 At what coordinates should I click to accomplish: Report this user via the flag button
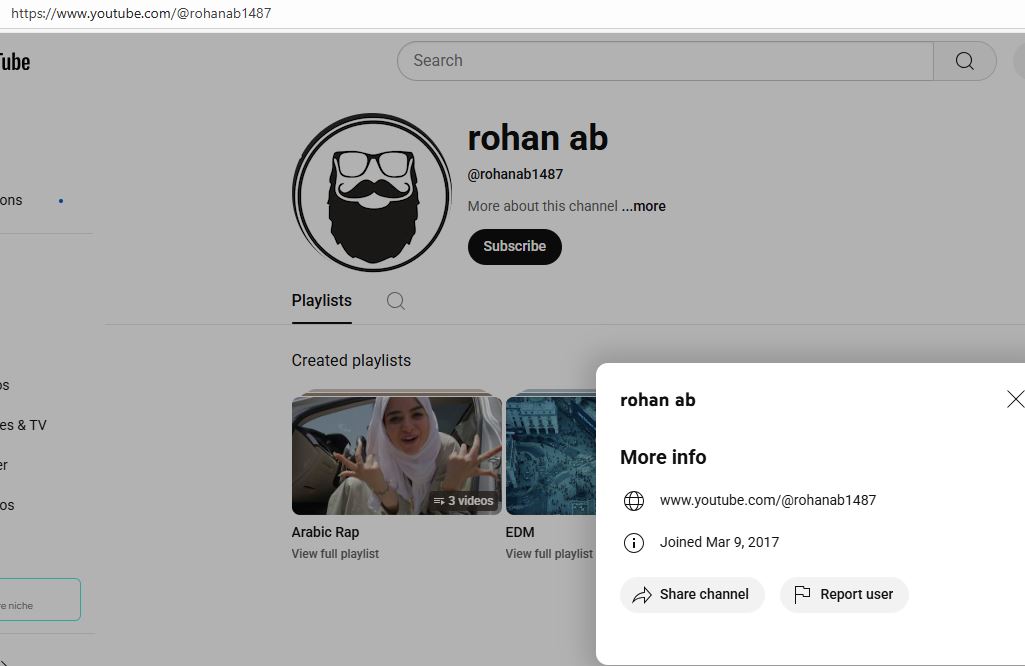[x=844, y=594]
